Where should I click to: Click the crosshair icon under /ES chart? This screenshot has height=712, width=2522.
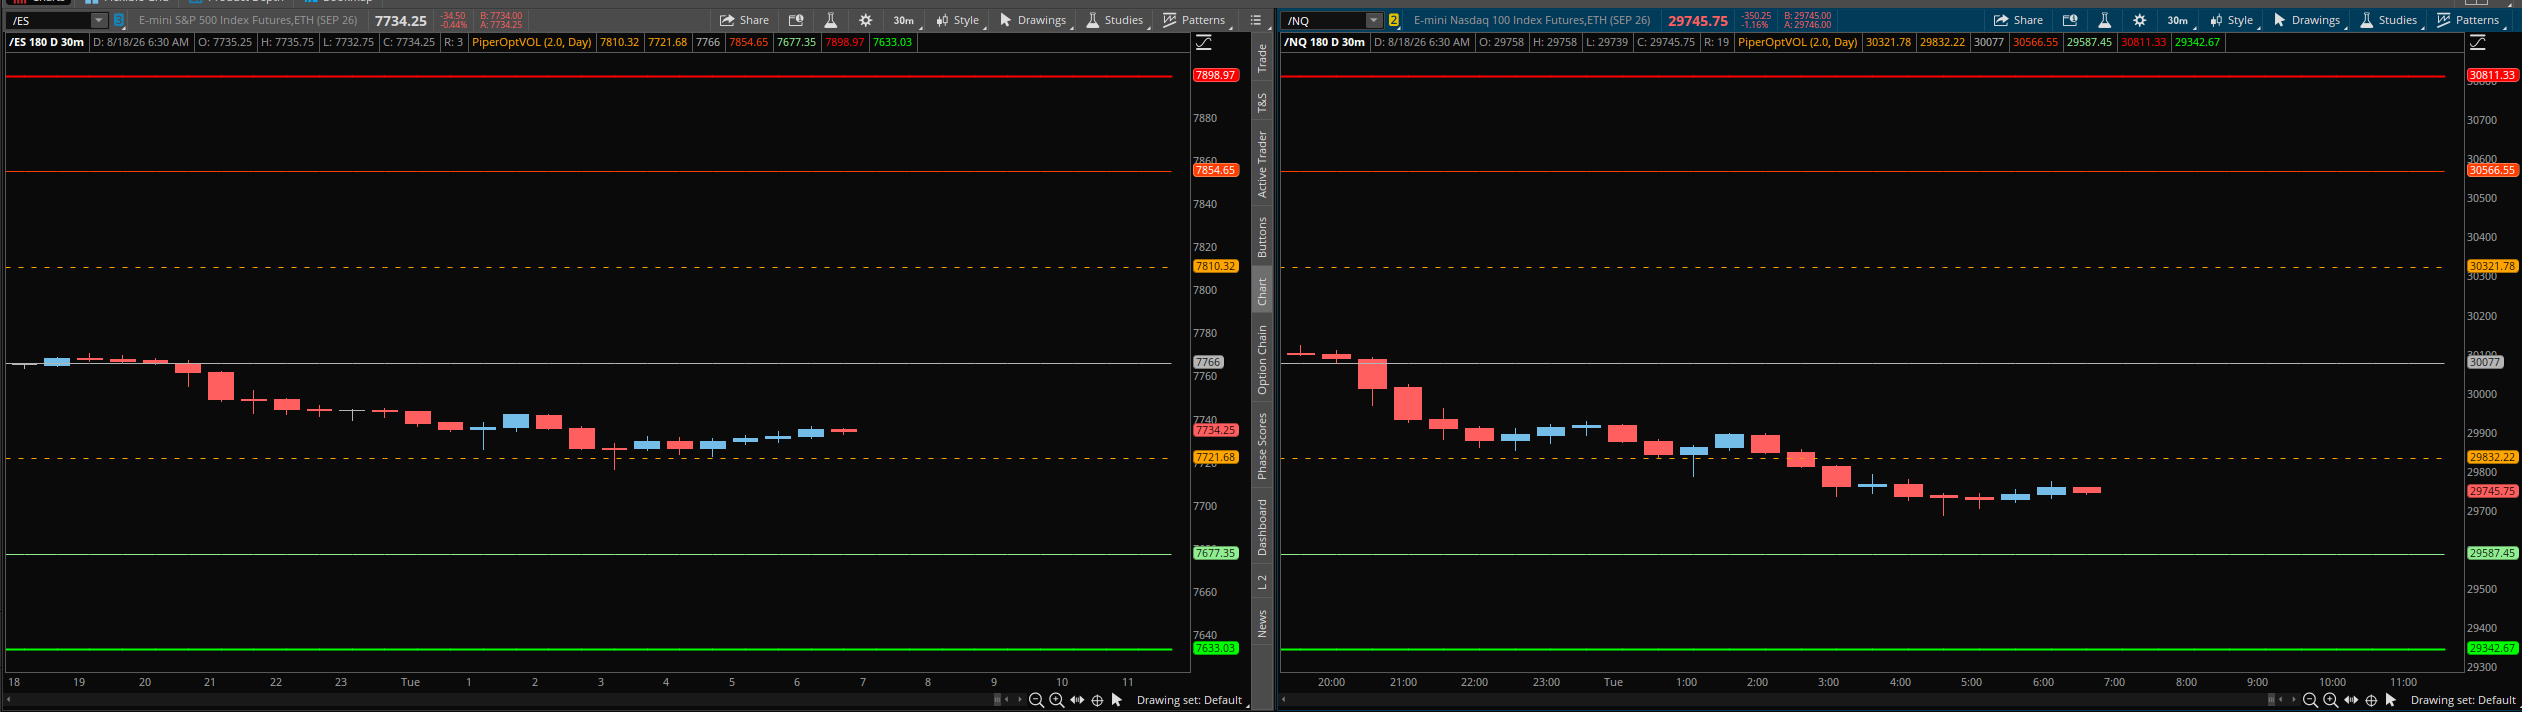pyautogui.click(x=1097, y=700)
